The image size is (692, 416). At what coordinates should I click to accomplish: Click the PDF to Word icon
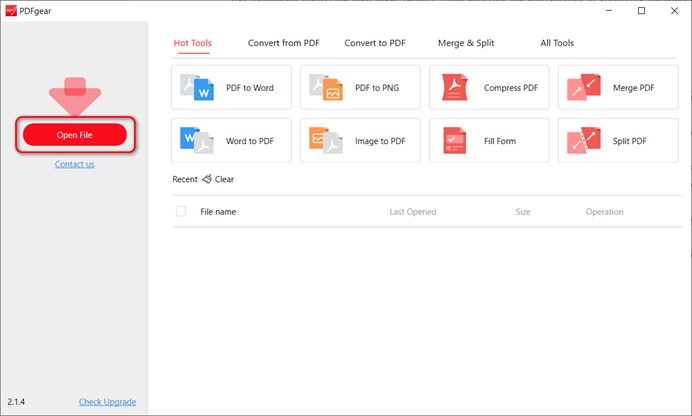(197, 87)
